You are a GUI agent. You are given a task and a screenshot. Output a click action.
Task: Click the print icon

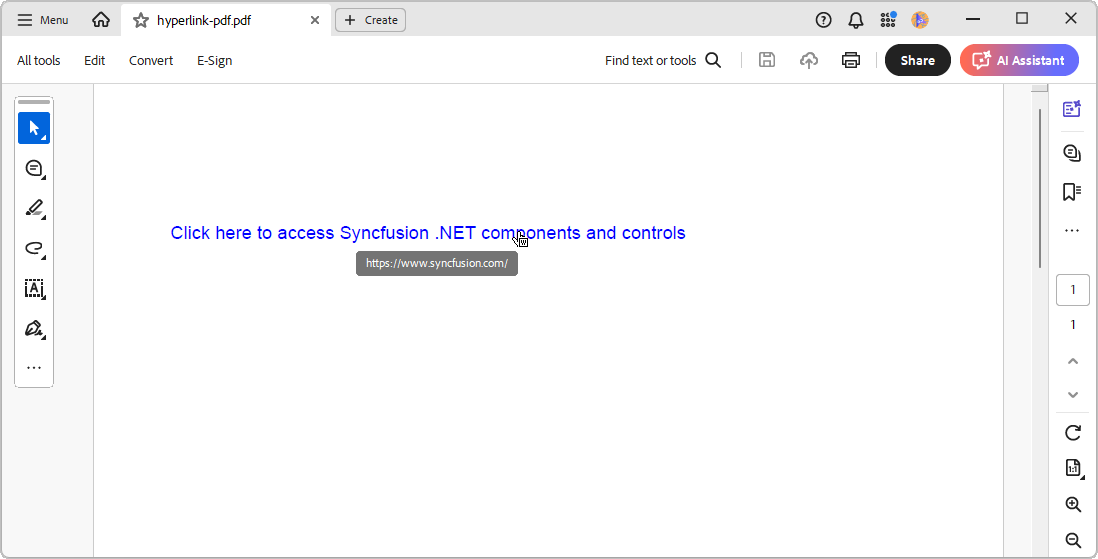pyautogui.click(x=851, y=60)
